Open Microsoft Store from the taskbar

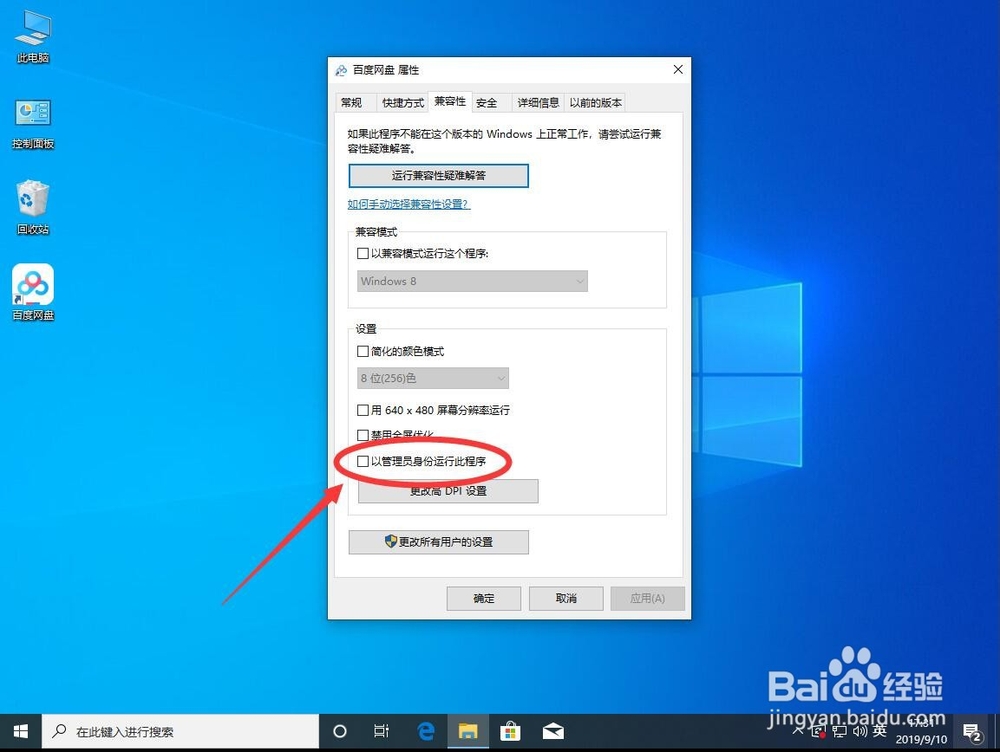[x=510, y=731]
